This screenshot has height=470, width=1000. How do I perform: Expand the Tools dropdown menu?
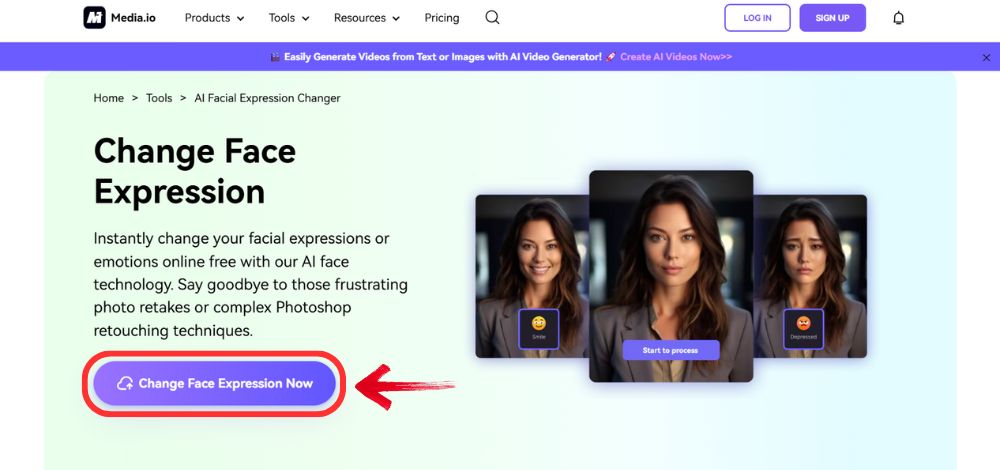click(x=289, y=18)
